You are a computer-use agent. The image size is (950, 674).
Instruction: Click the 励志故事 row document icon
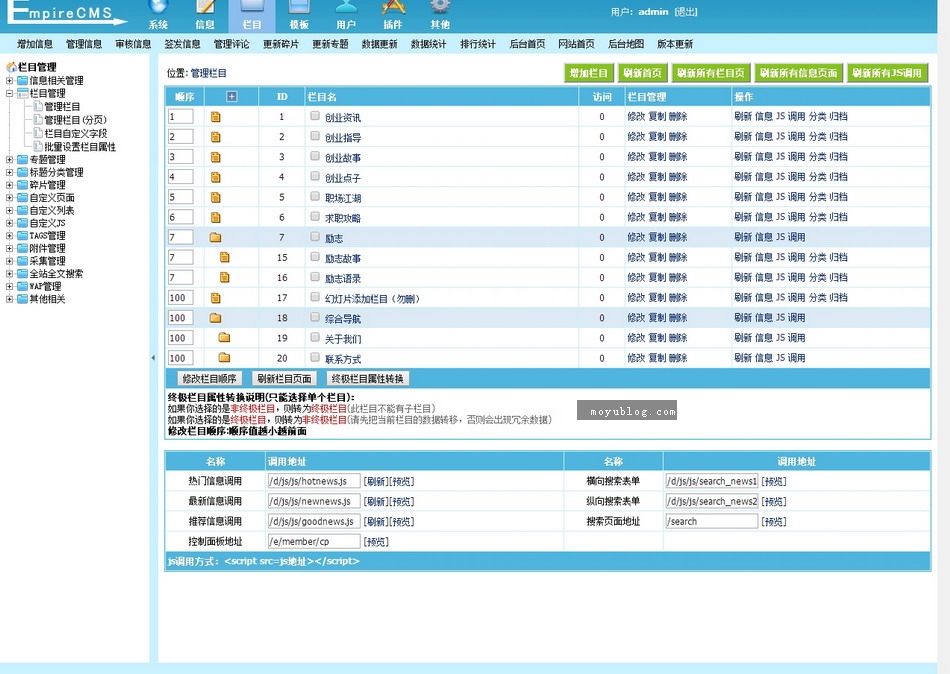click(x=225, y=258)
